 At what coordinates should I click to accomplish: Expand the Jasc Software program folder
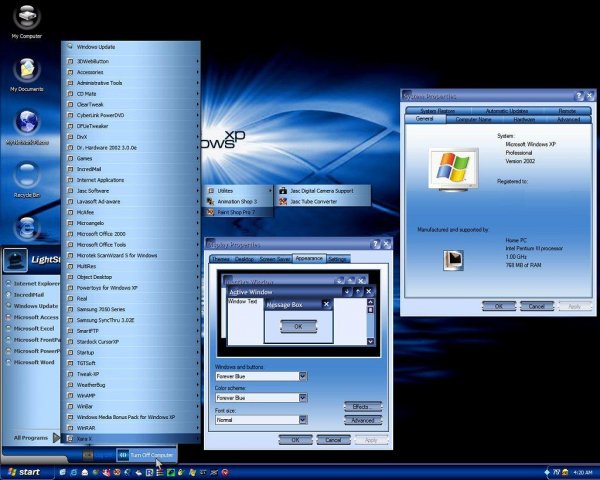coord(133,191)
